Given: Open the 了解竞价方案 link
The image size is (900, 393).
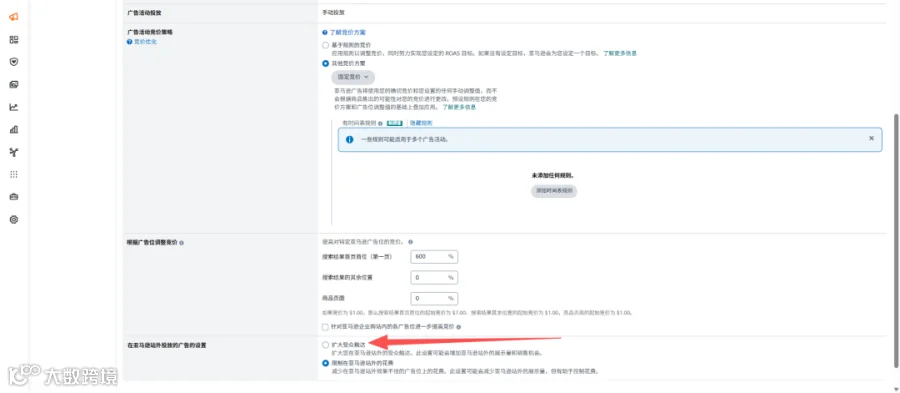Looking at the screenshot, I should coord(347,33).
